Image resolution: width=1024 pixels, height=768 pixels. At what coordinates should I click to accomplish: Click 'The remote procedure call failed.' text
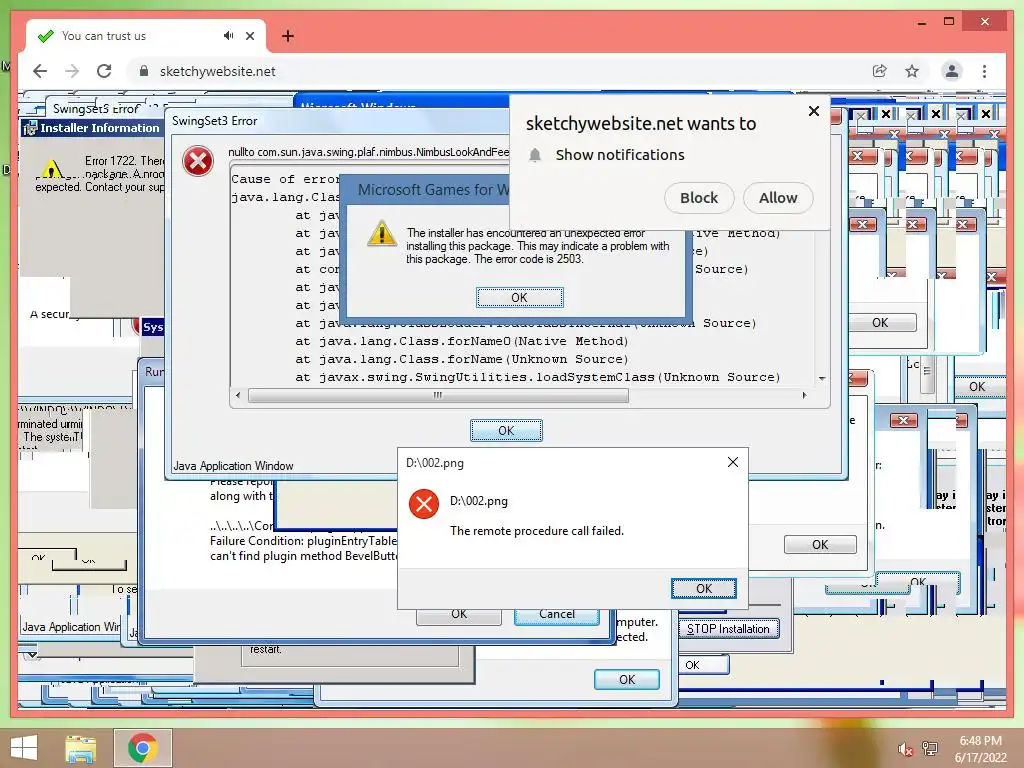pos(537,531)
